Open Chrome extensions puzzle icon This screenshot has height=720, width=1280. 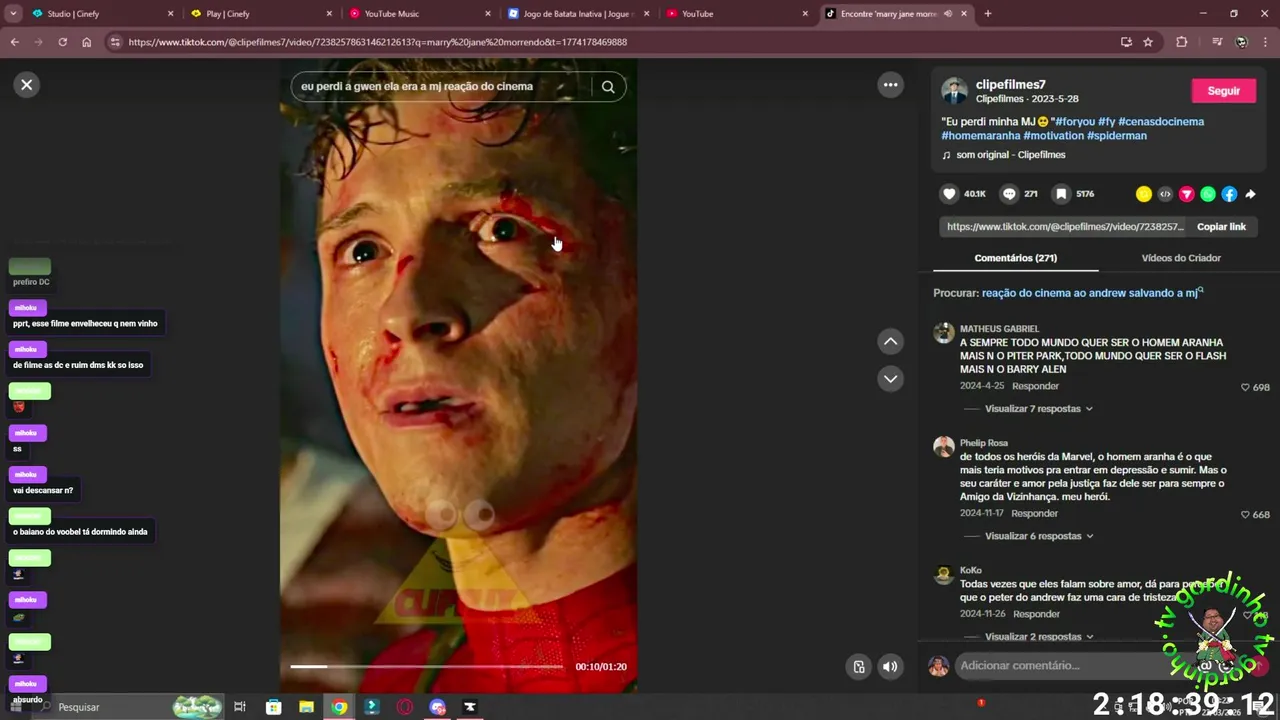[x=1181, y=42]
